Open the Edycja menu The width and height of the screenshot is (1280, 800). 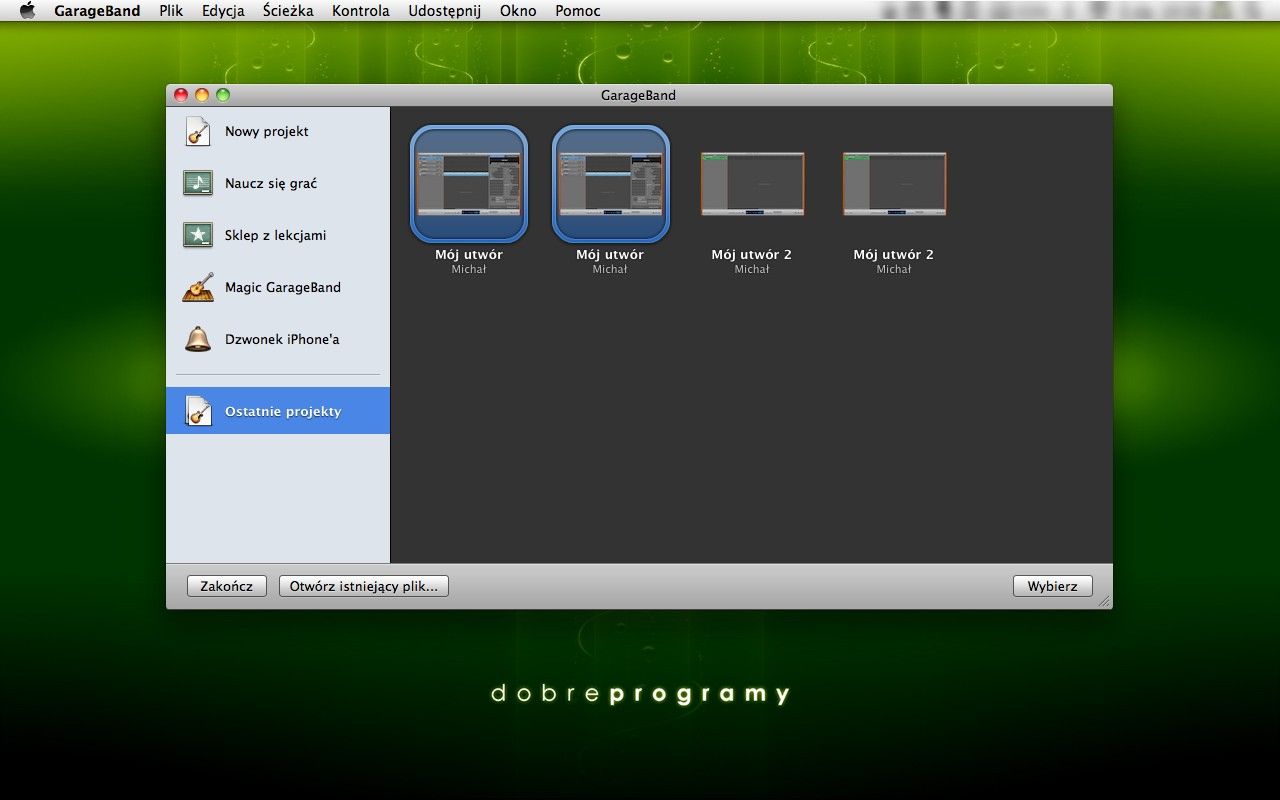[223, 11]
